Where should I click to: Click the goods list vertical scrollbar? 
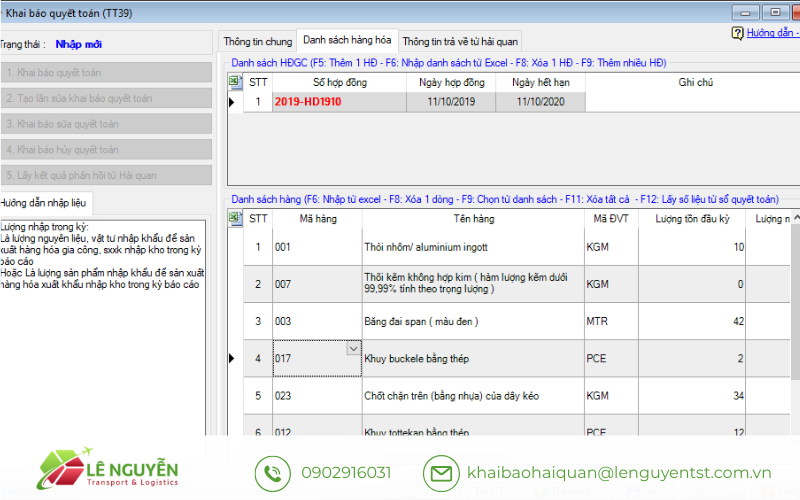coord(795,301)
